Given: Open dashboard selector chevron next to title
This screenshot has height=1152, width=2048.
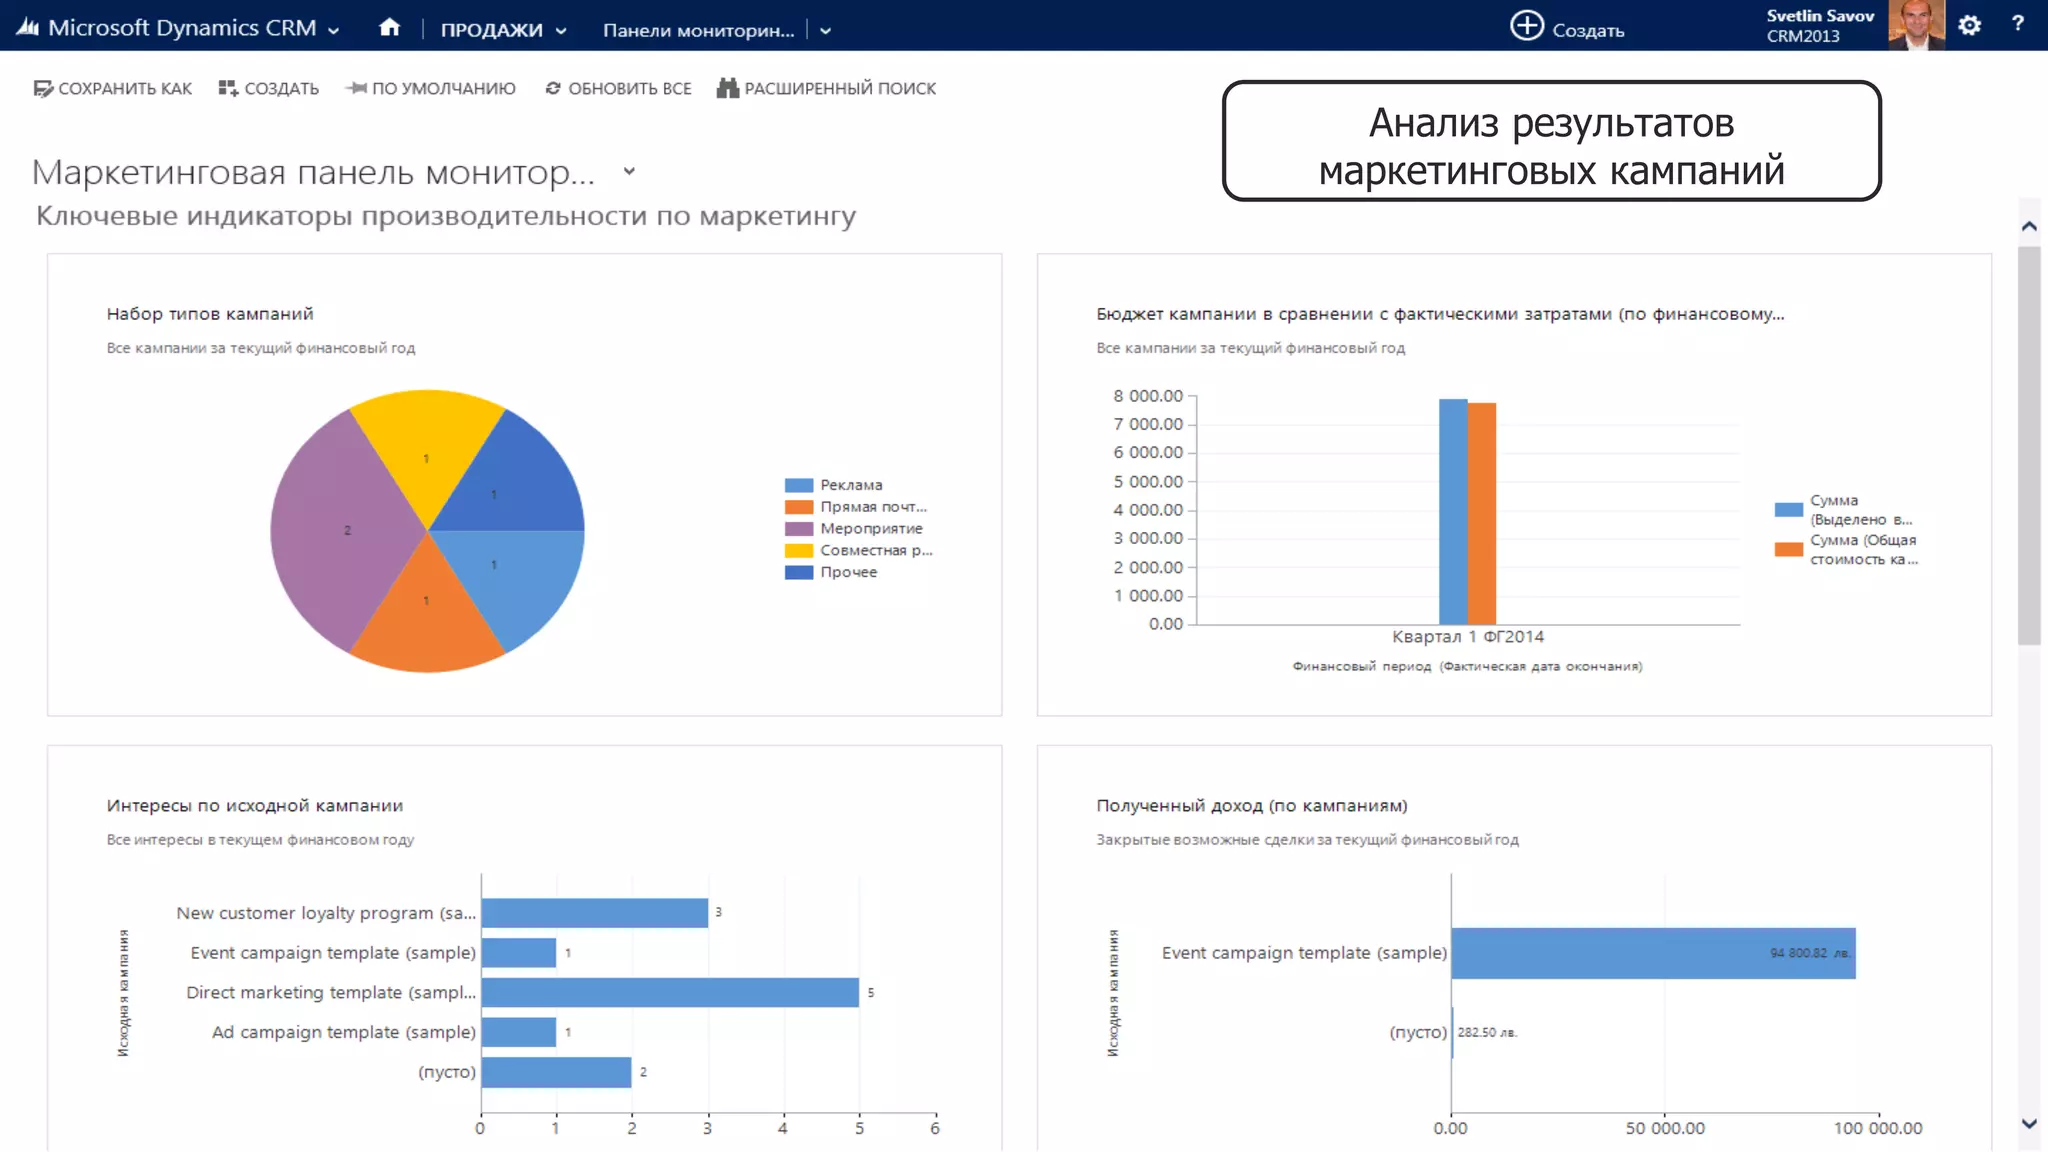Looking at the screenshot, I should point(629,172).
